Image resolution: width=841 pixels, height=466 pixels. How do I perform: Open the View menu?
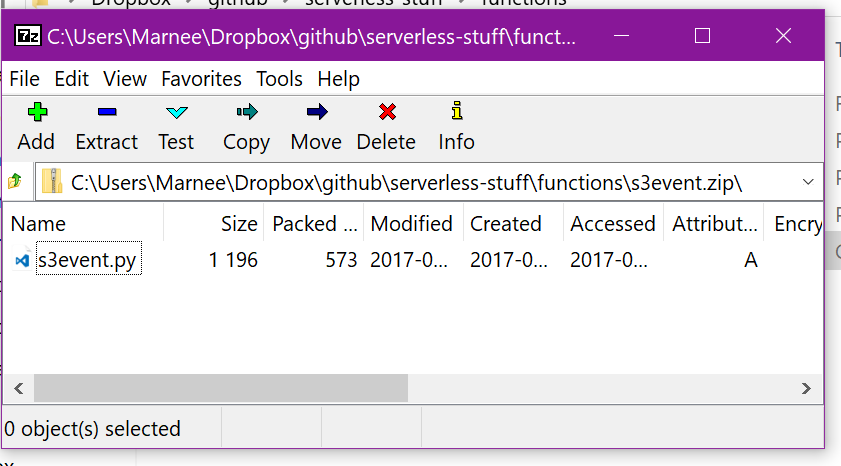124,79
